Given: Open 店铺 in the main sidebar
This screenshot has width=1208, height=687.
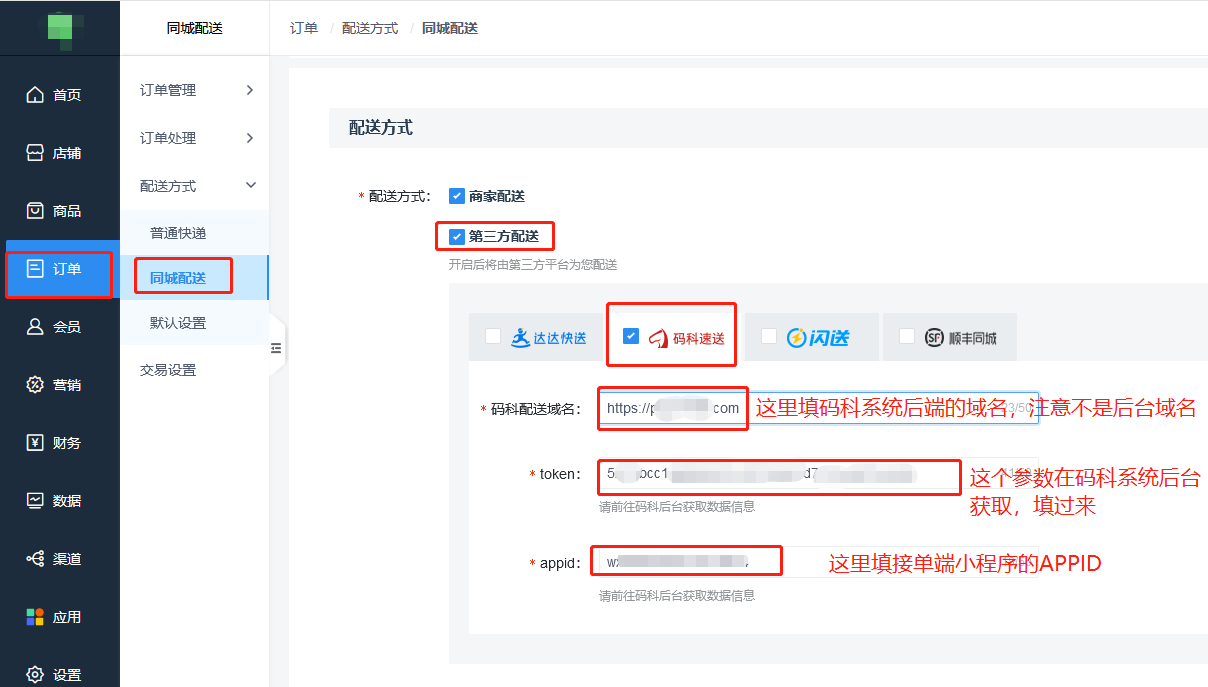Looking at the screenshot, I should 60,153.
